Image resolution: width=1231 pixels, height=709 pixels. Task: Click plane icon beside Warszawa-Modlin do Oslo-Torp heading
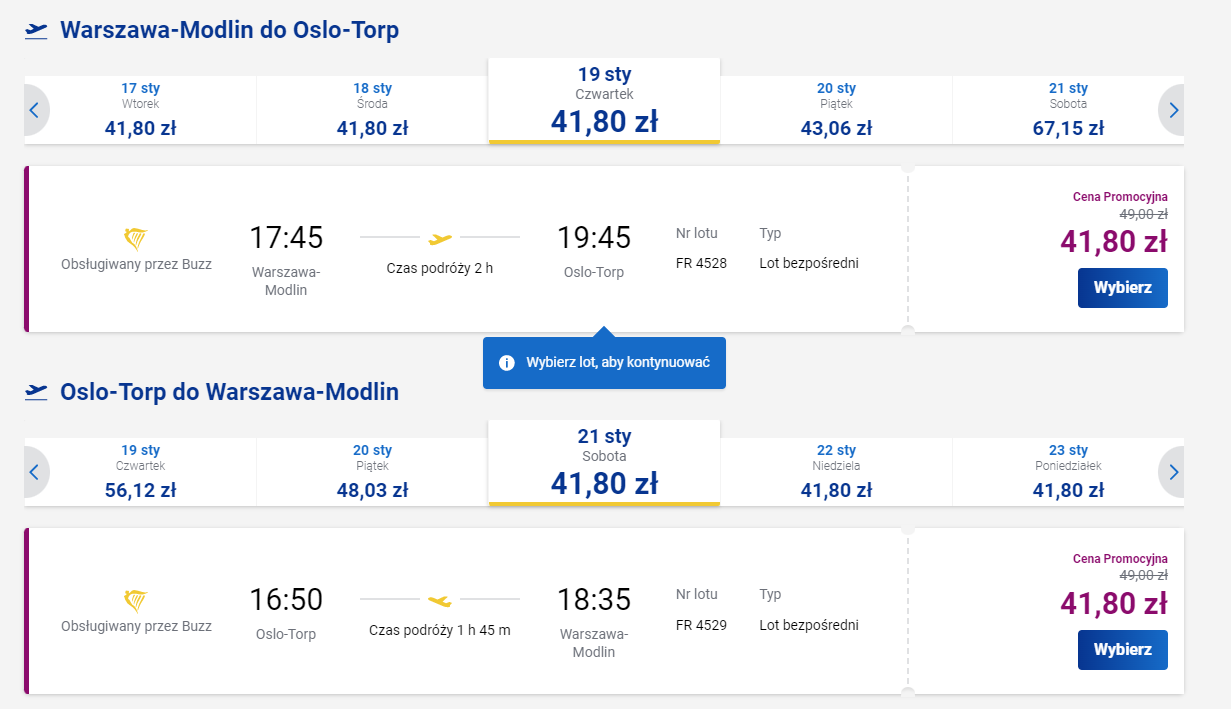[36, 31]
